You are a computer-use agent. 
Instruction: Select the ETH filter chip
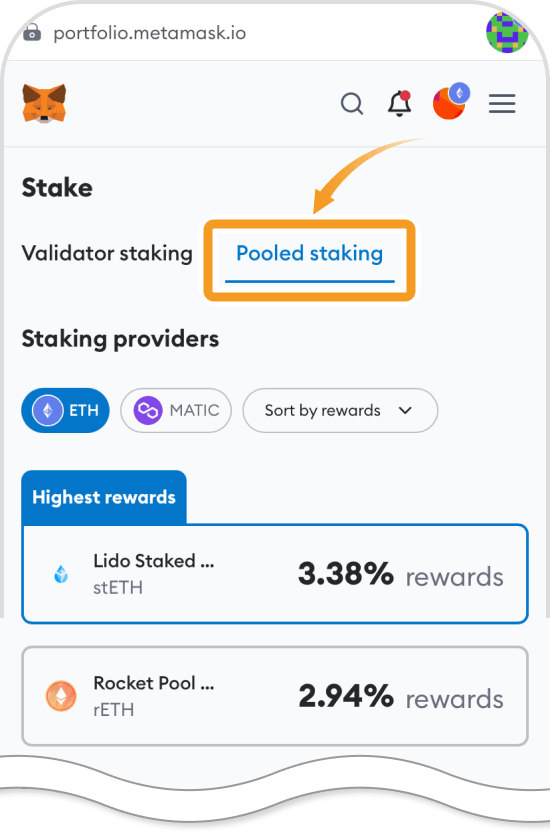coord(65,410)
